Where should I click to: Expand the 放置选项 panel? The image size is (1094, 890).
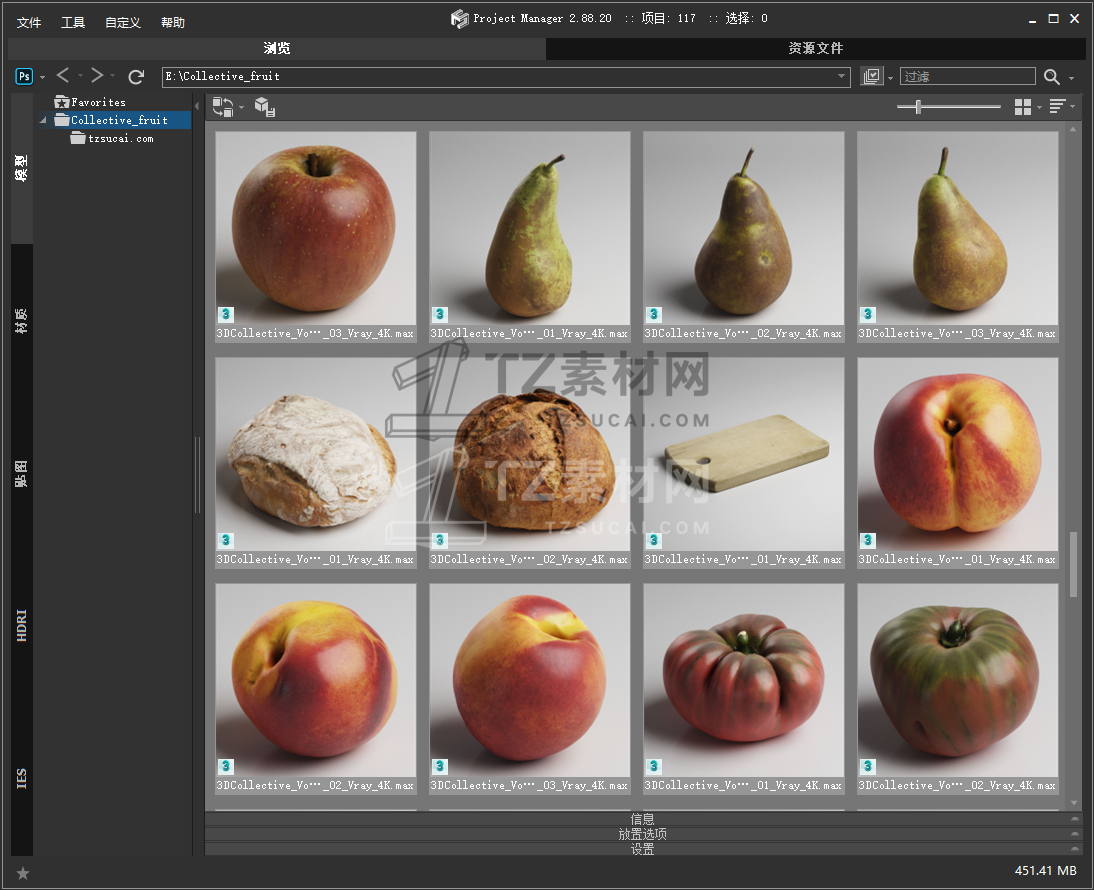(642, 834)
